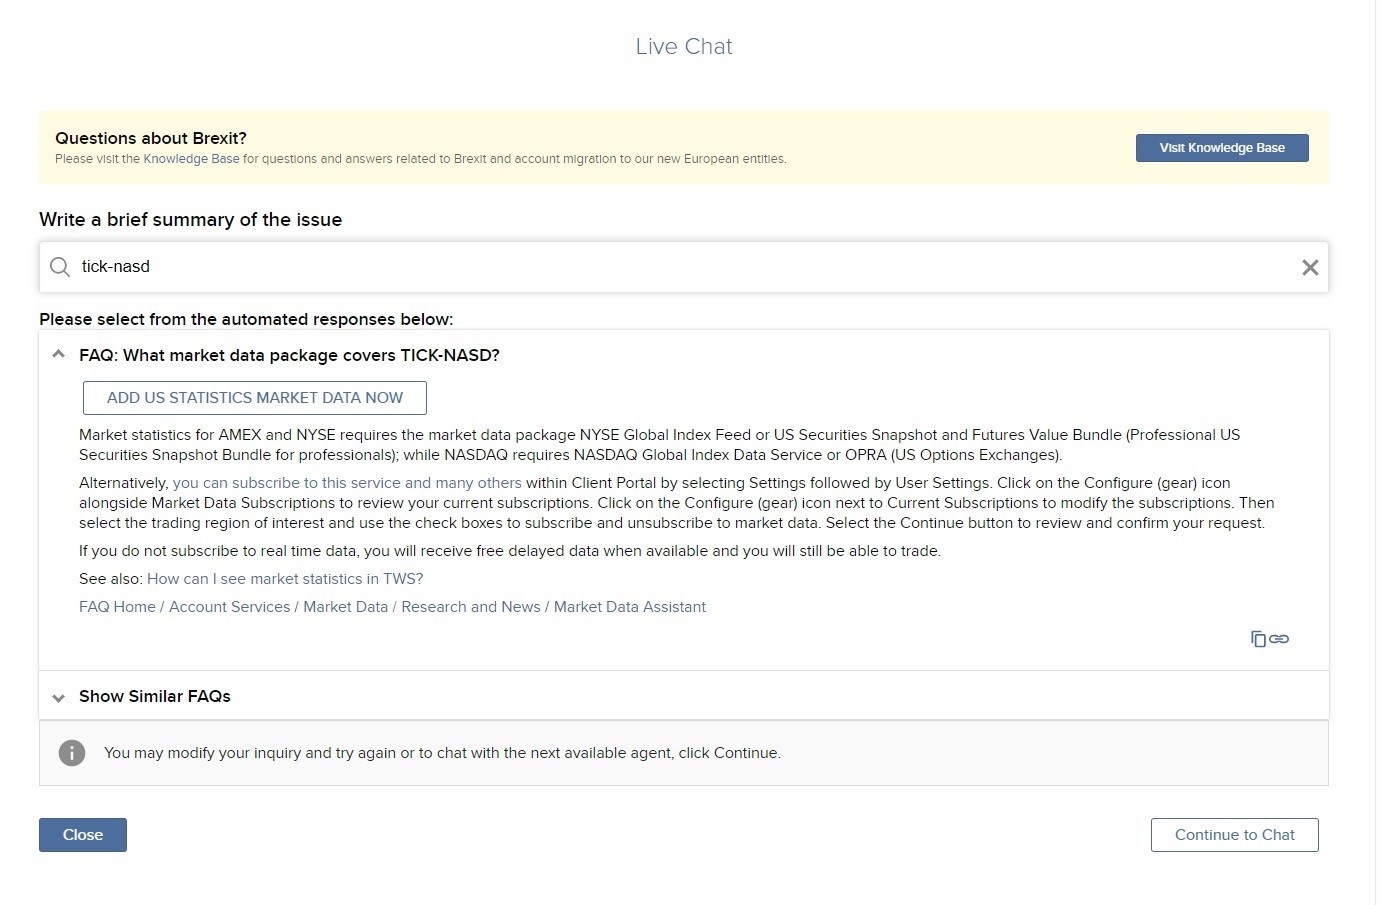Go to the FAQ Home breadcrumb

117,607
